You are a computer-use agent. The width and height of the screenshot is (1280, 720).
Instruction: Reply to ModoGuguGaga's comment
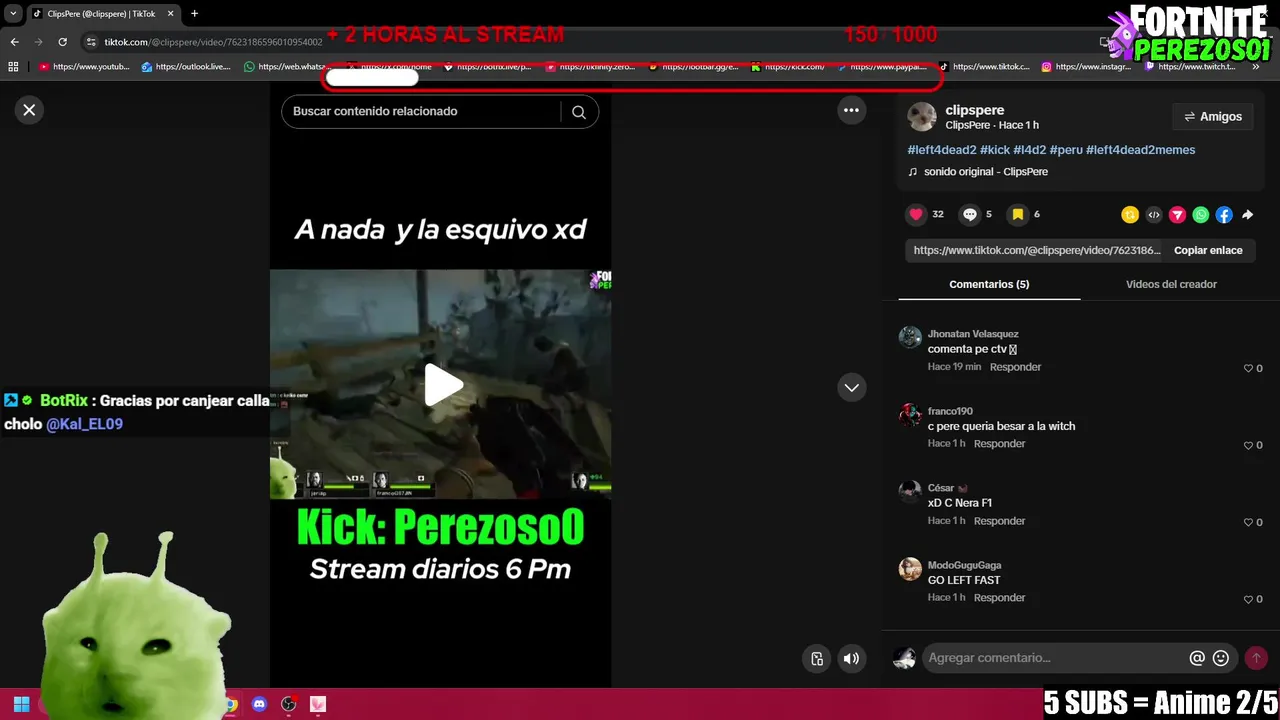click(999, 598)
